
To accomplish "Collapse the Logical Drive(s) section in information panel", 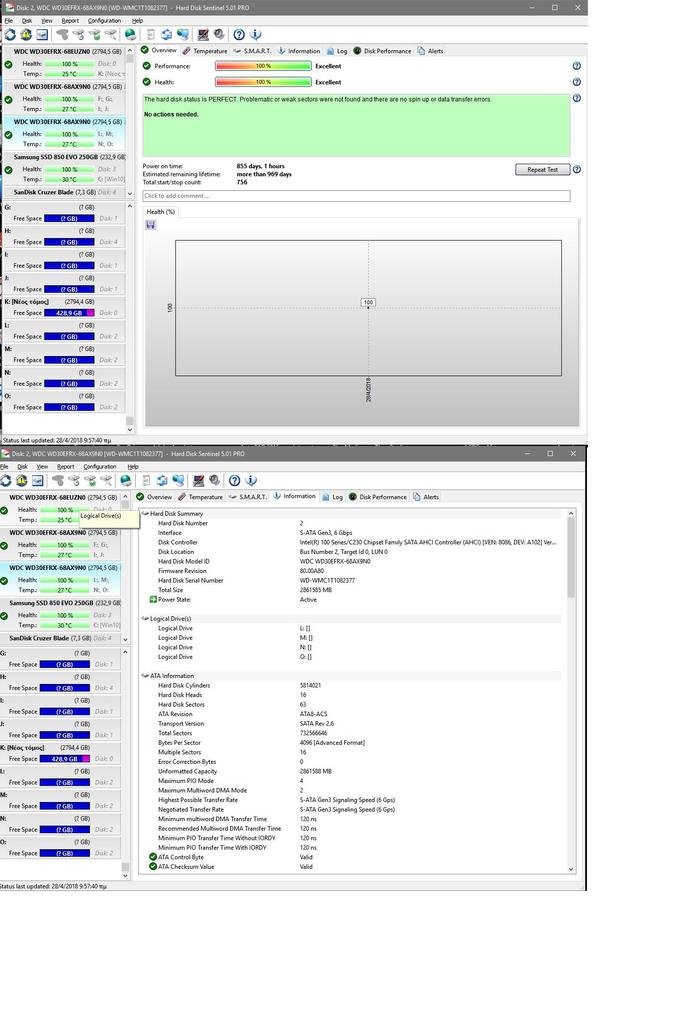I will [x=146, y=619].
